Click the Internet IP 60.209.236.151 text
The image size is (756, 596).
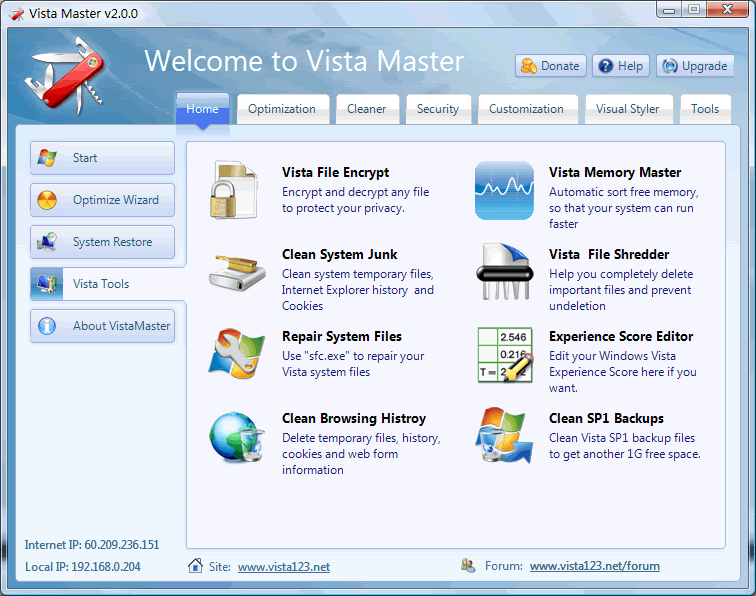click(x=92, y=545)
